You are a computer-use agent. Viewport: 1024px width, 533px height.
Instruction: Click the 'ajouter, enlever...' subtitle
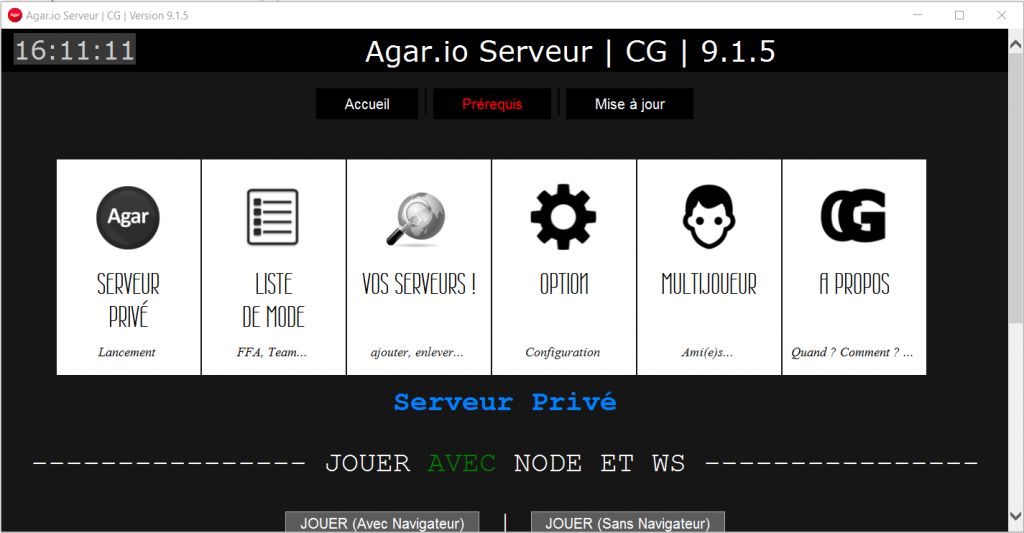[417, 353]
